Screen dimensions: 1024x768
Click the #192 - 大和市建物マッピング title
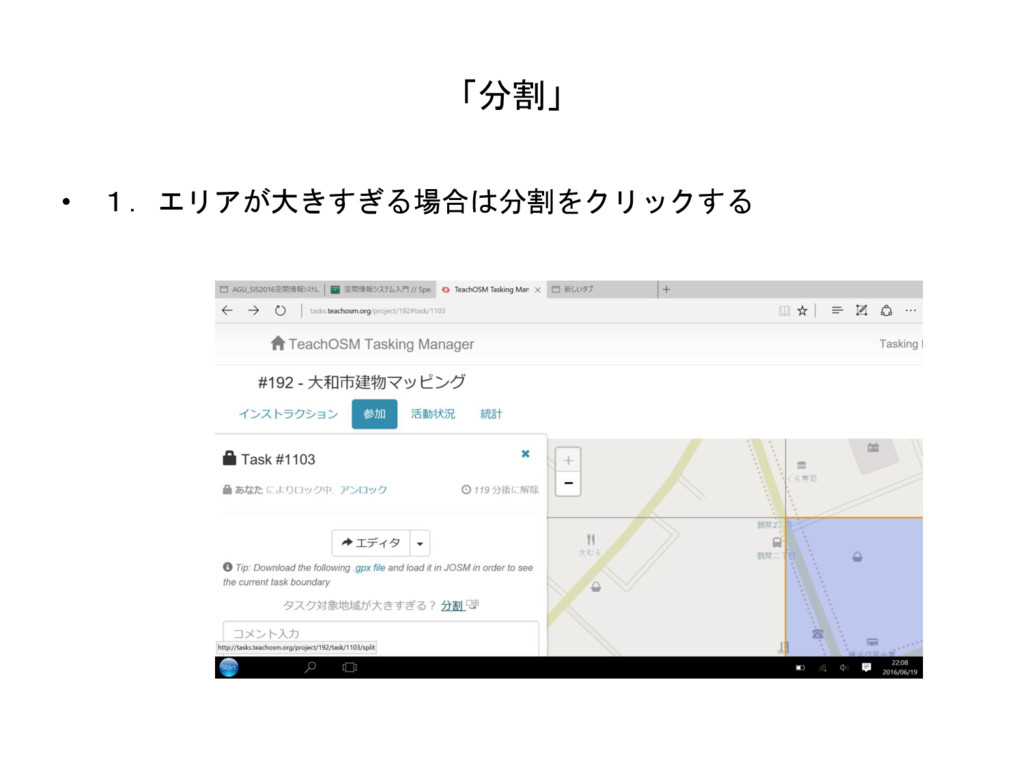362,382
